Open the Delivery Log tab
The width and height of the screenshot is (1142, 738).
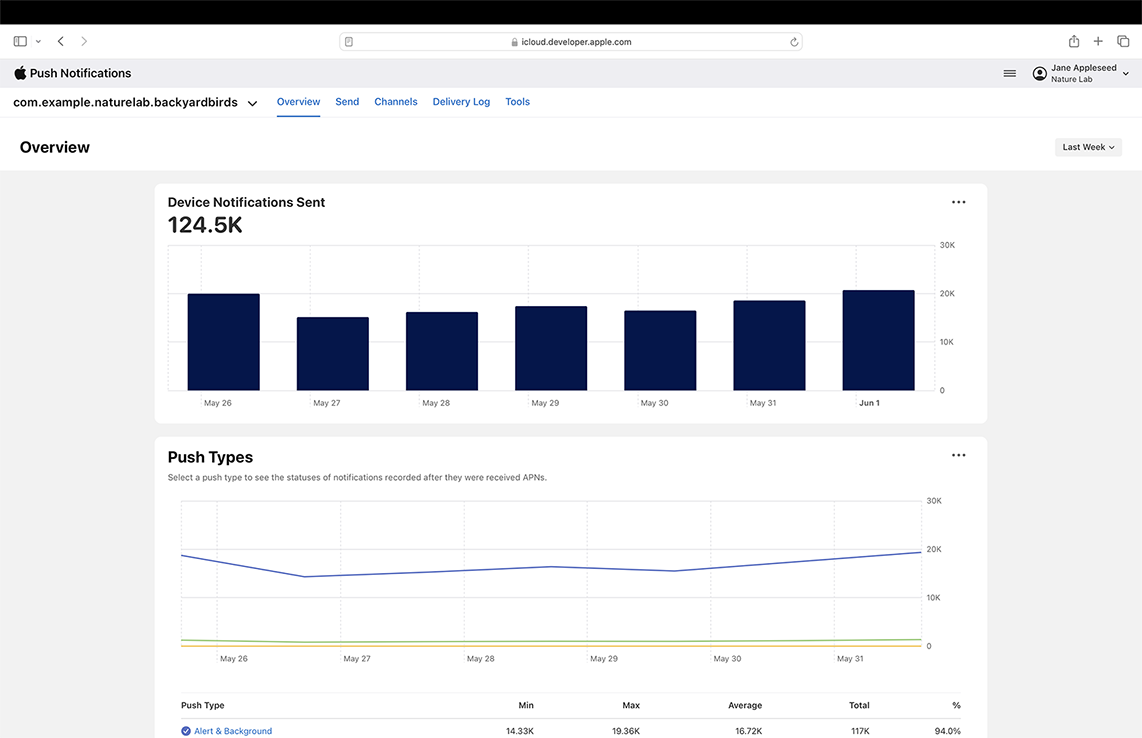(x=461, y=102)
